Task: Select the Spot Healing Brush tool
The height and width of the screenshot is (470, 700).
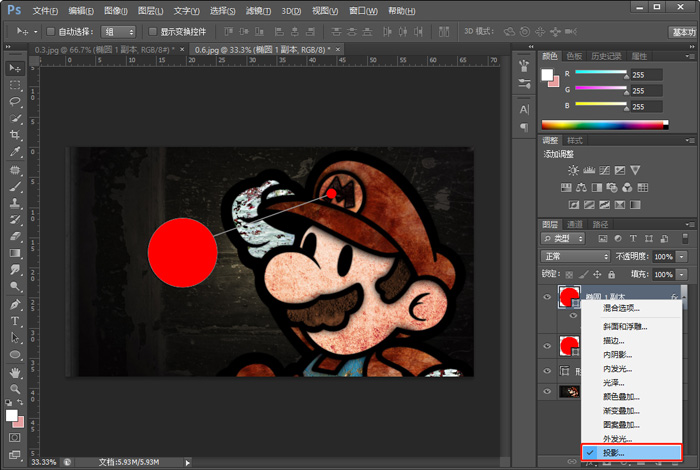Action: click(15, 170)
